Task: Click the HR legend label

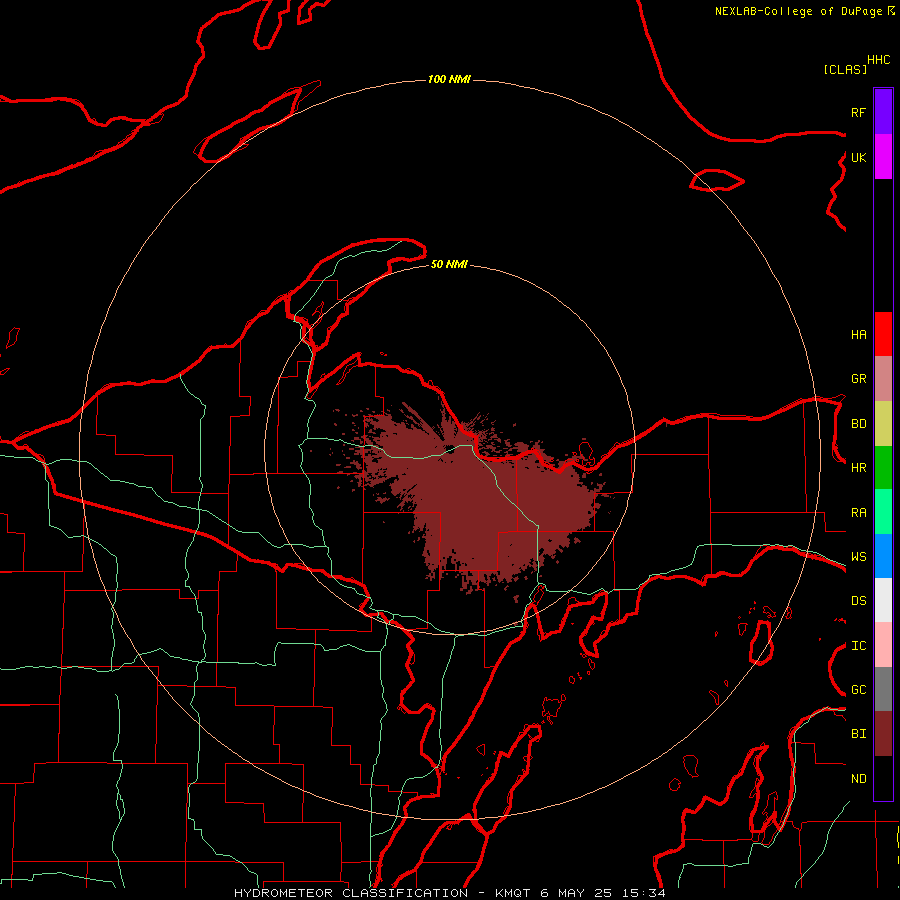Action: coord(858,468)
